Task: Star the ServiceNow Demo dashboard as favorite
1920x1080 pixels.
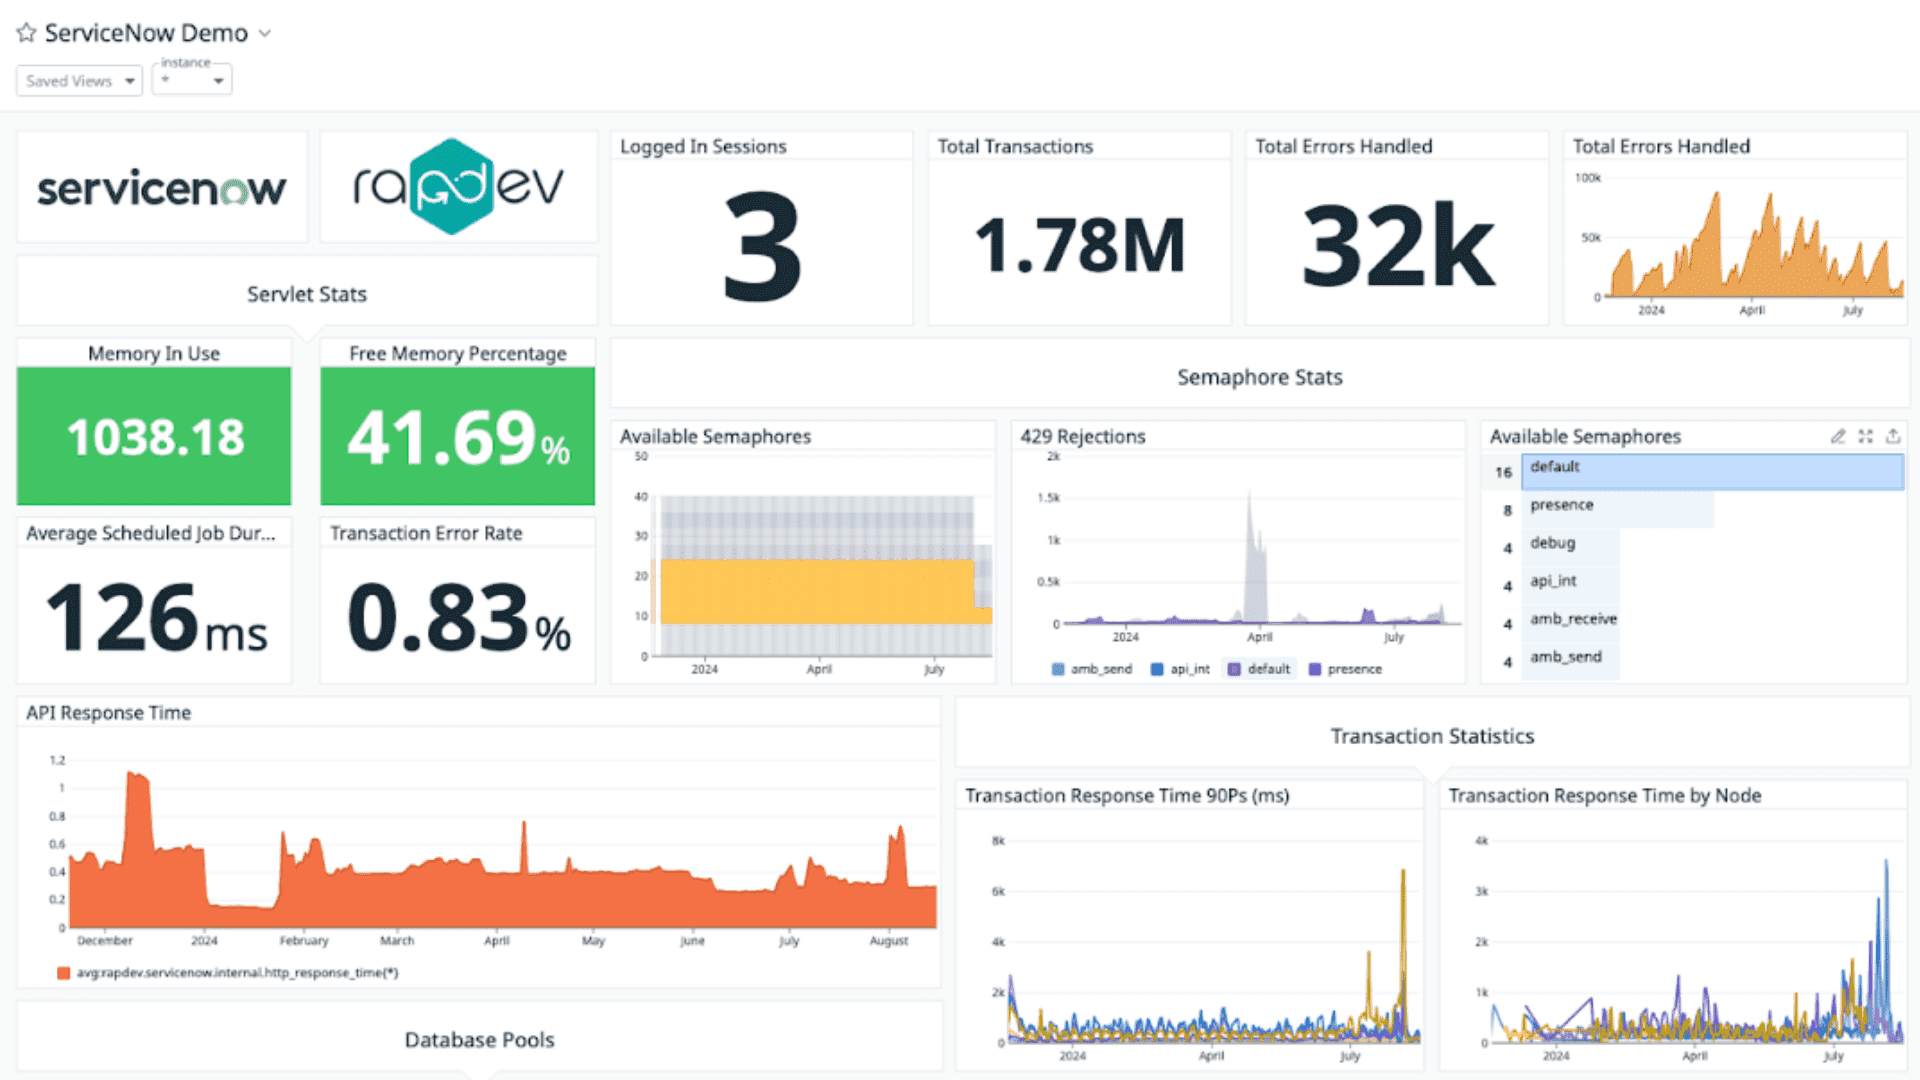Action: tap(26, 33)
